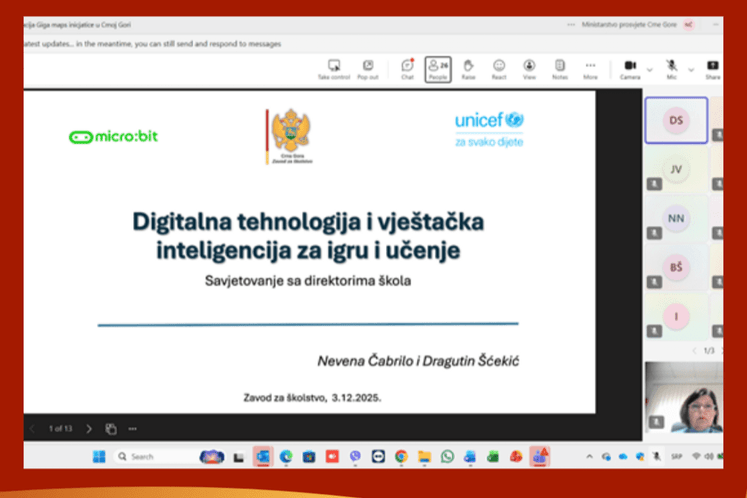Select the DS participant tile
This screenshot has height=498, width=747.
(676, 120)
